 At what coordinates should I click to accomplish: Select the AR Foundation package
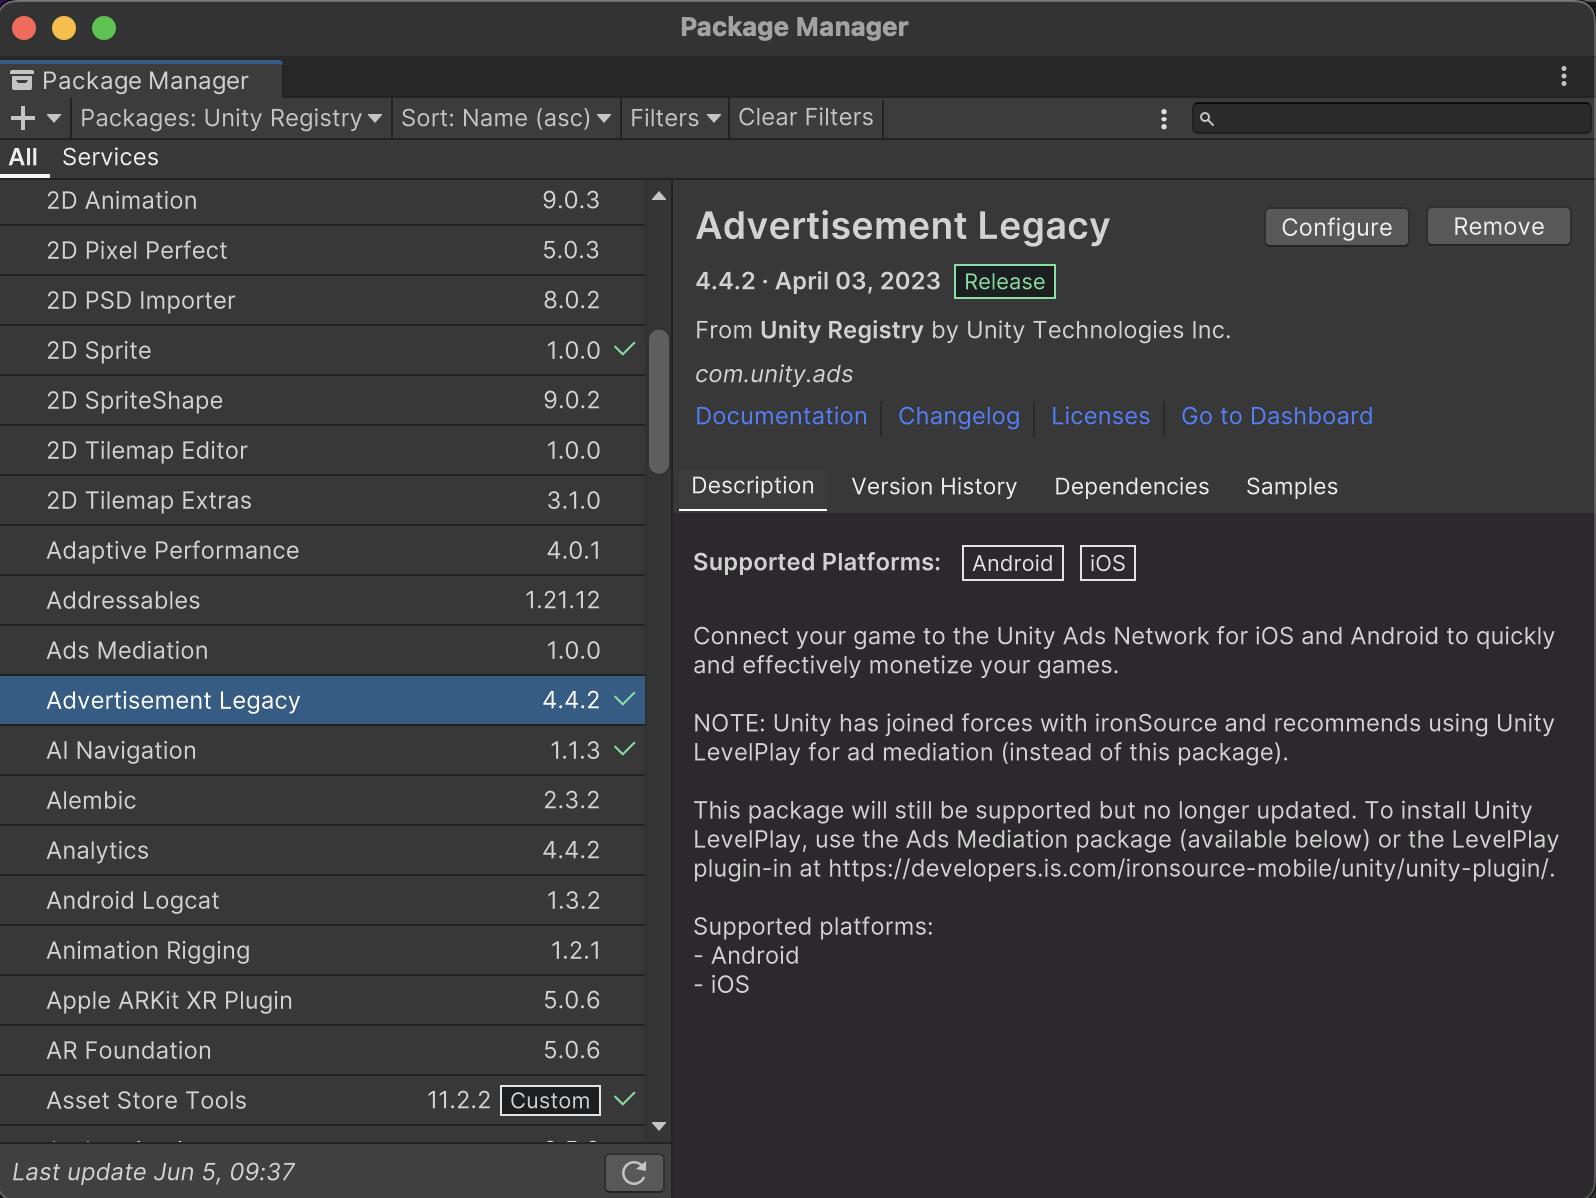click(x=322, y=1050)
